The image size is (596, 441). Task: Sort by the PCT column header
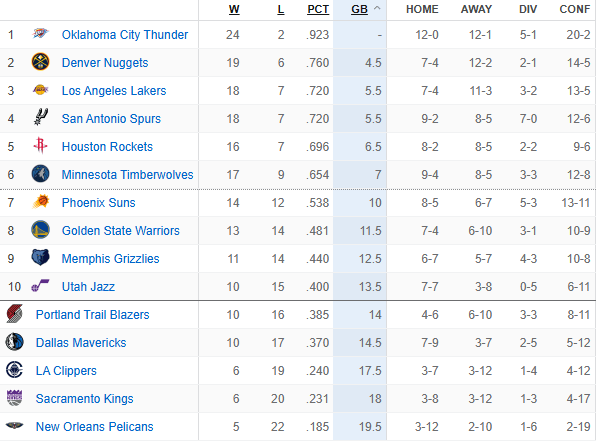[x=318, y=9]
